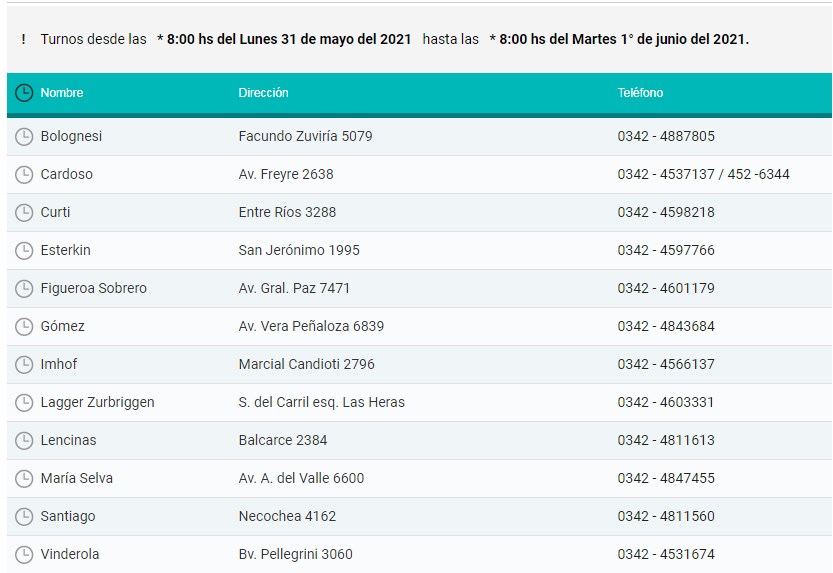Click the clock icon next to Cardoso
Image resolution: width=833 pixels, height=573 pixels.
[x=24, y=174]
